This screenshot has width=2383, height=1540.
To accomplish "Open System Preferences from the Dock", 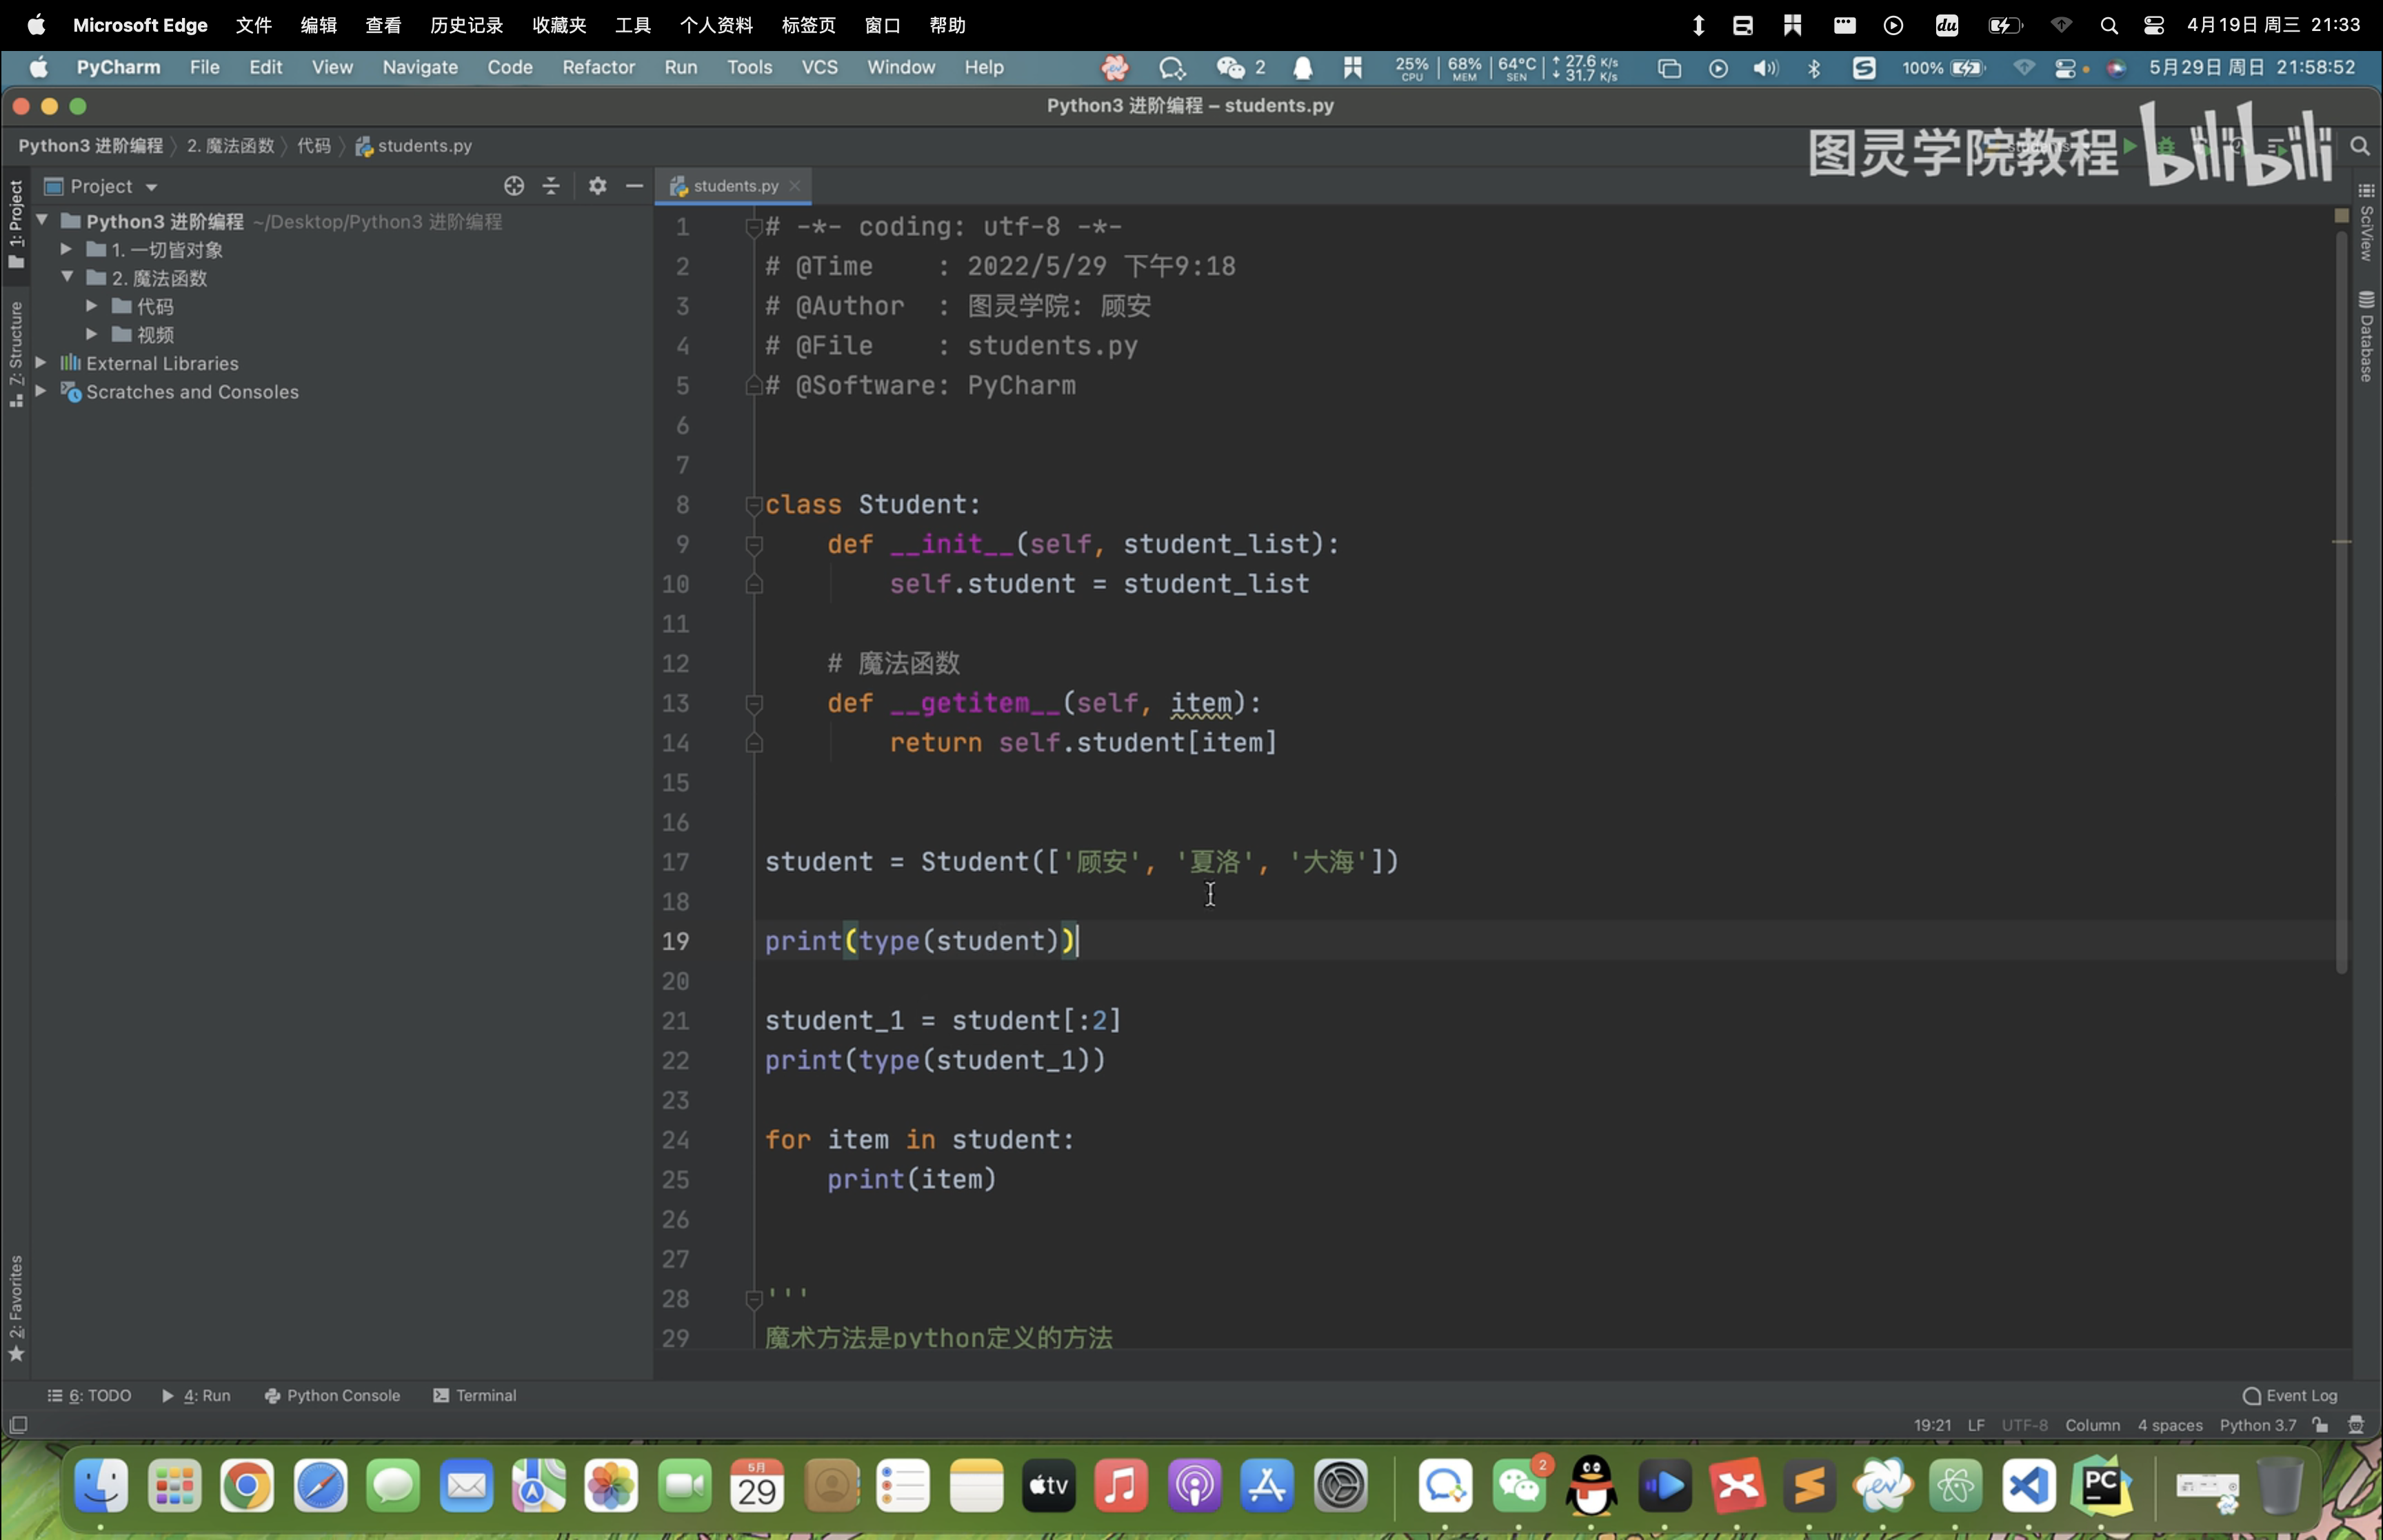I will click(x=1341, y=1486).
